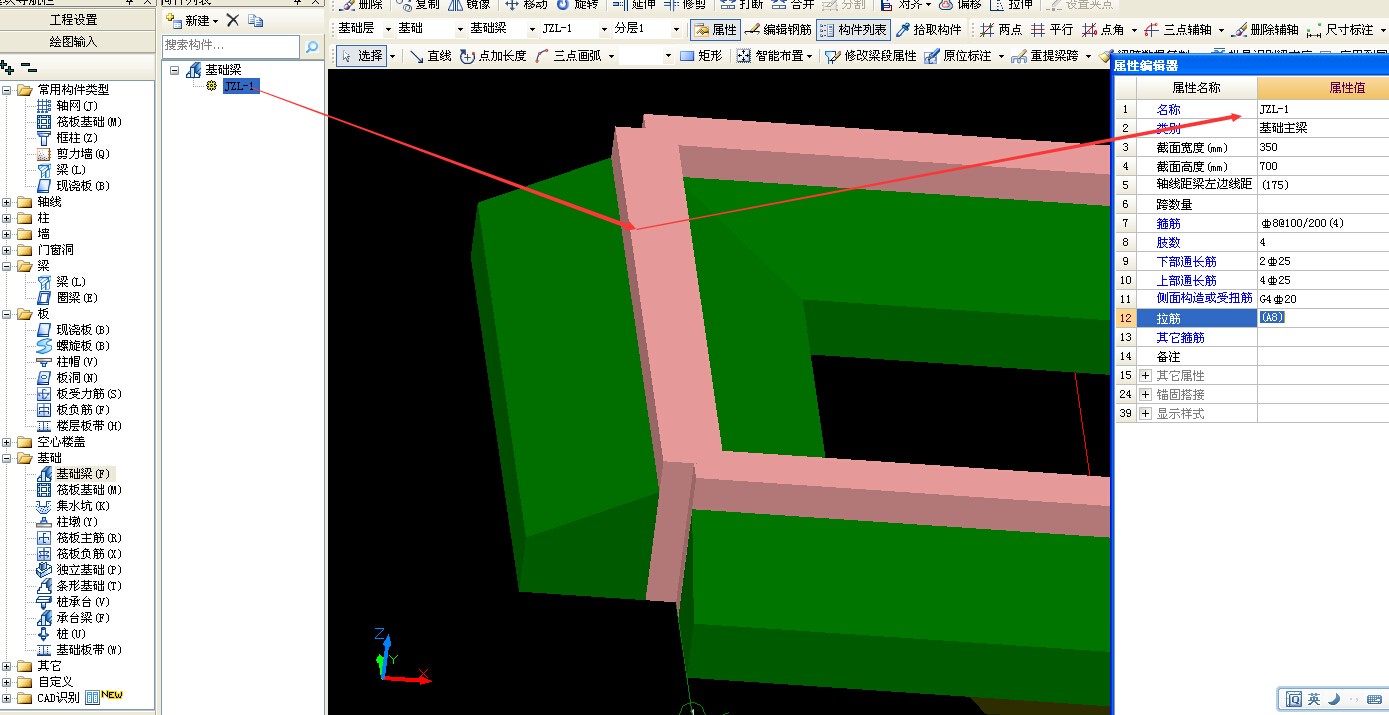This screenshot has width=1389, height=715.
Task: Click the 搜索构件 search field
Action: 231,46
